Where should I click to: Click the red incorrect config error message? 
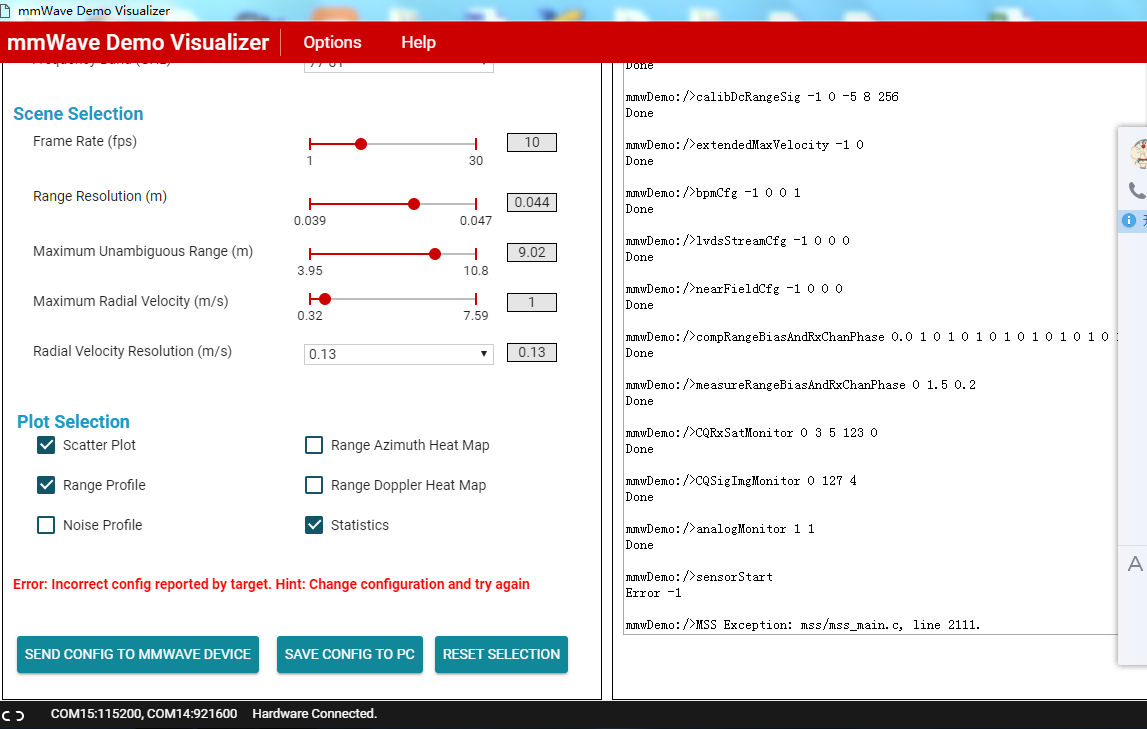(271, 584)
